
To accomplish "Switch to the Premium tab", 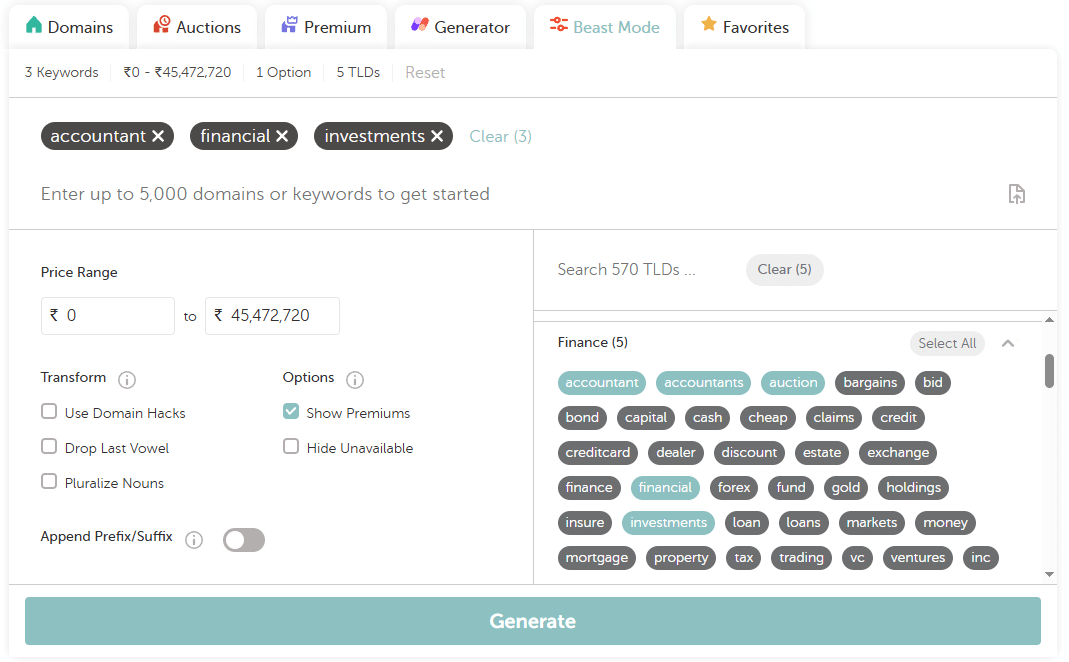I will [325, 26].
